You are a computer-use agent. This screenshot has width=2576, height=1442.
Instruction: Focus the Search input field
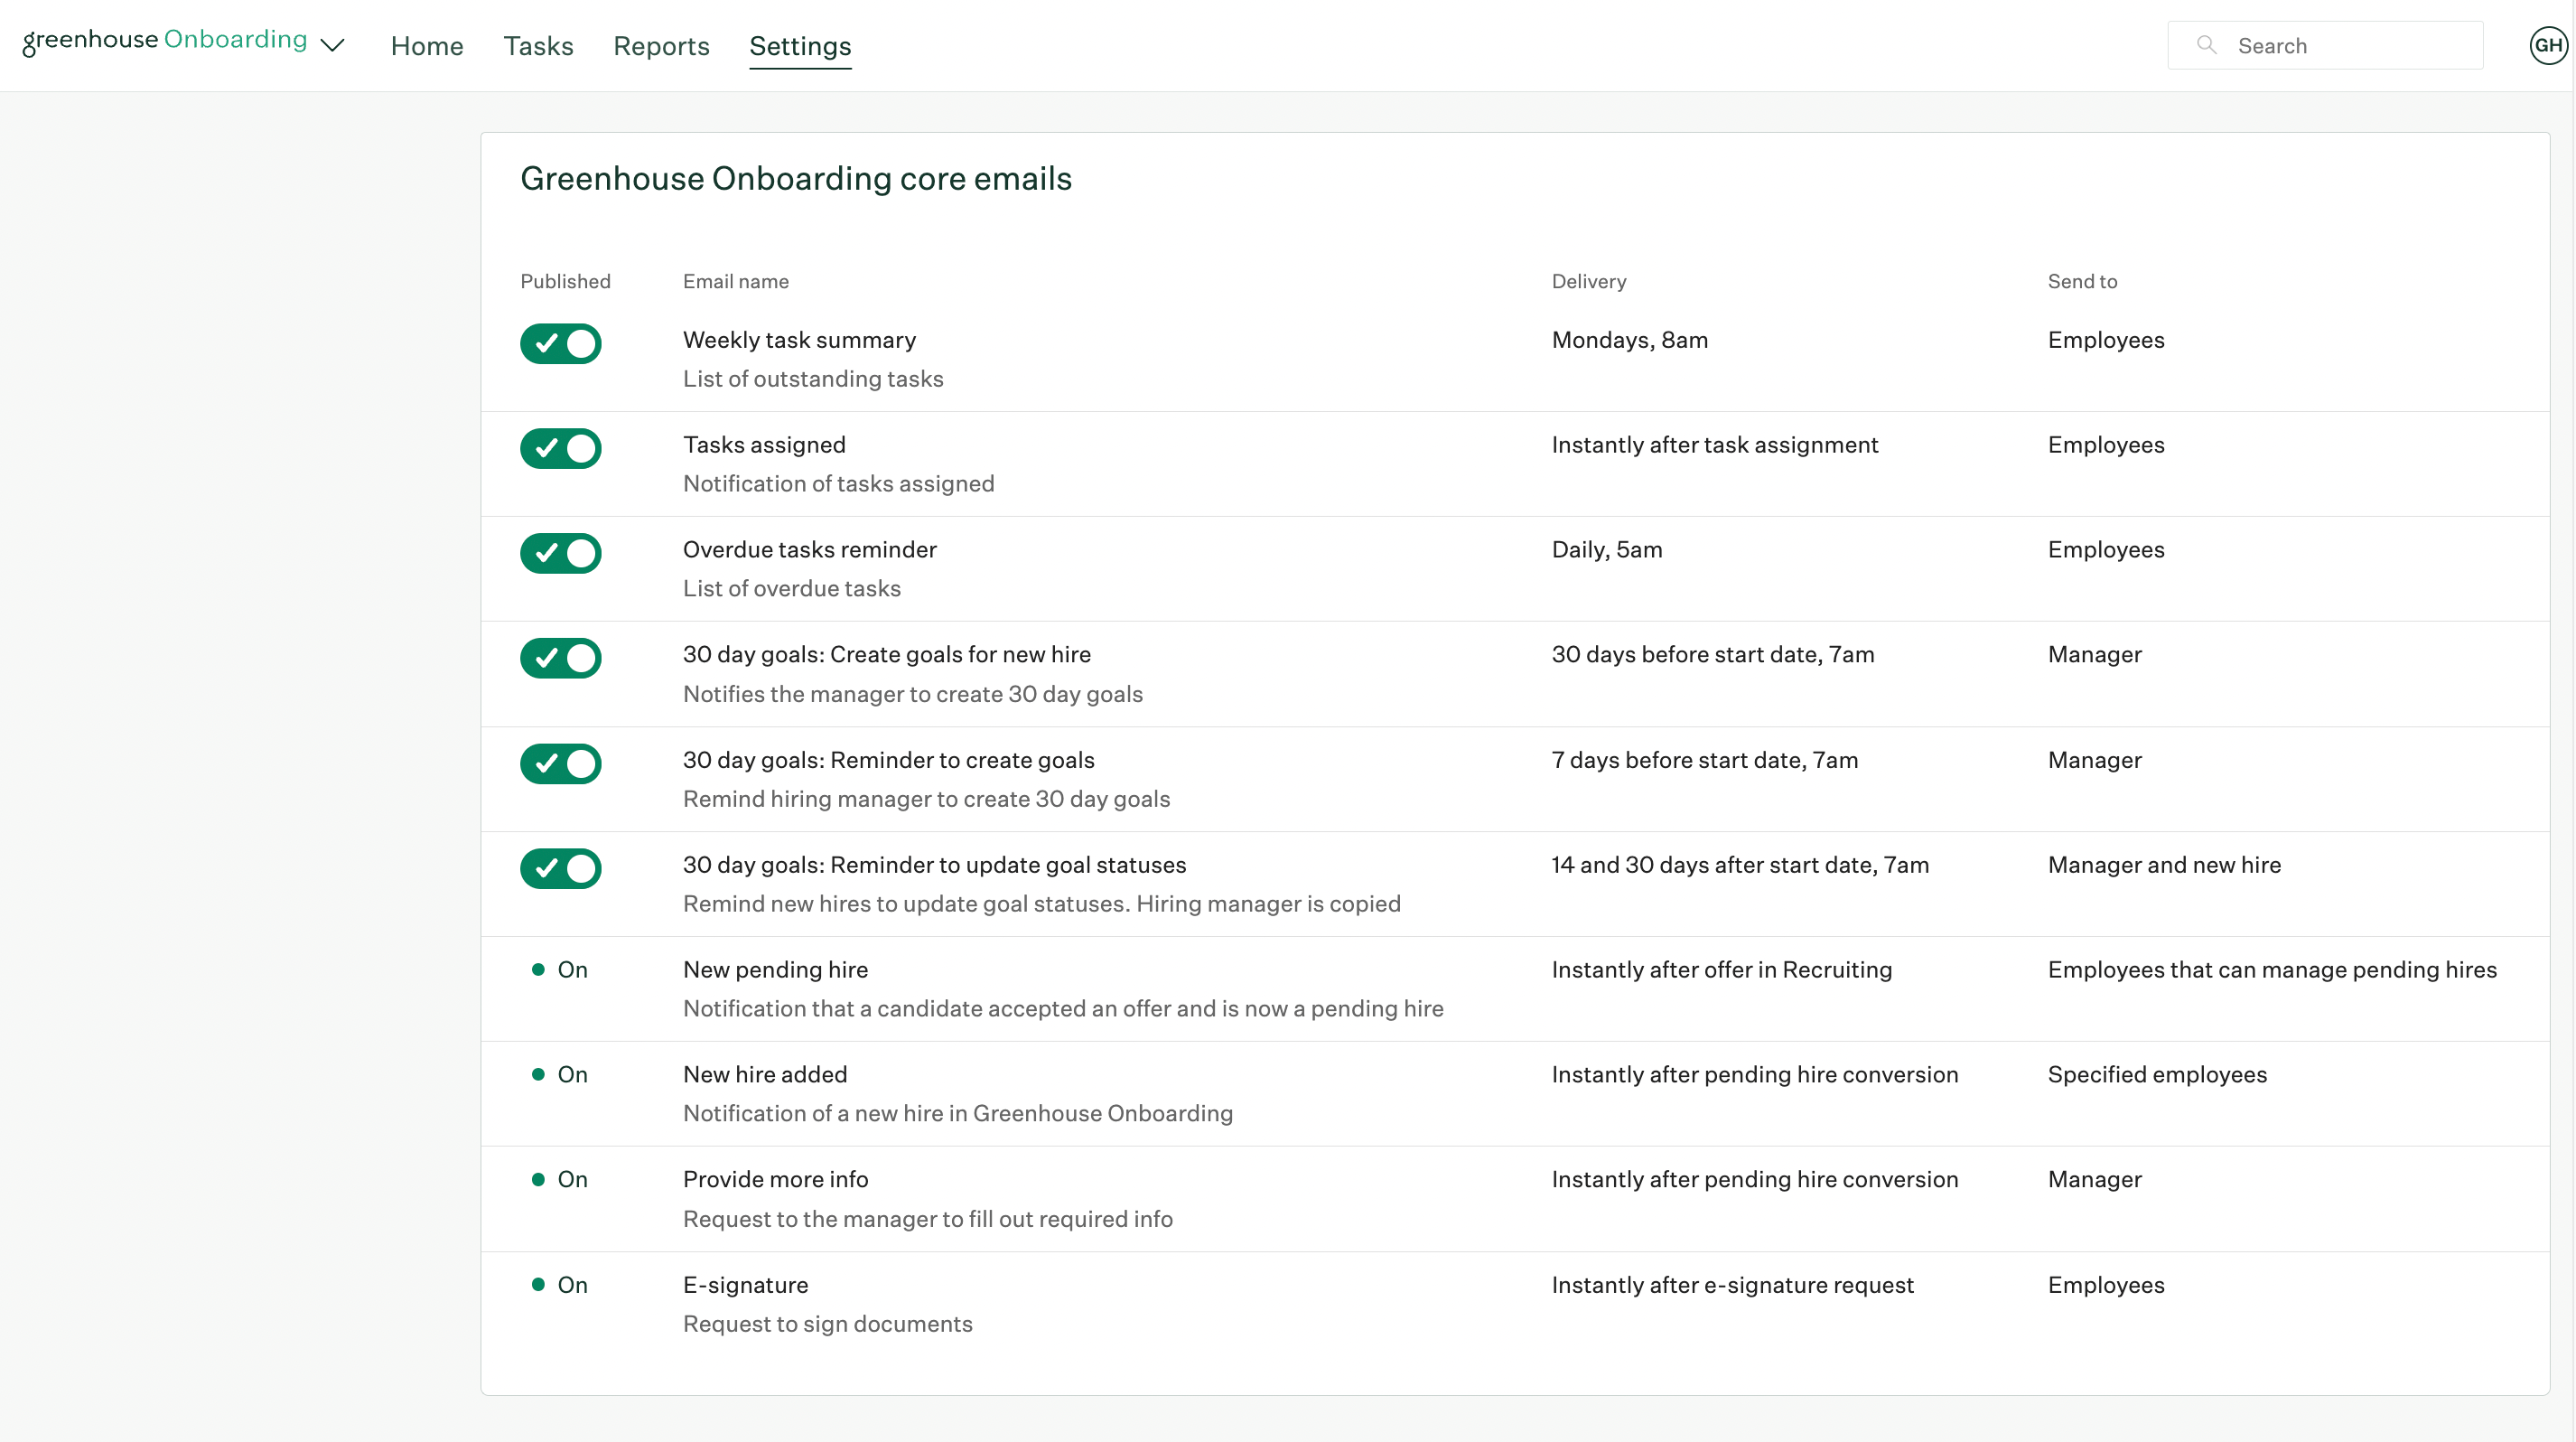2325,45
